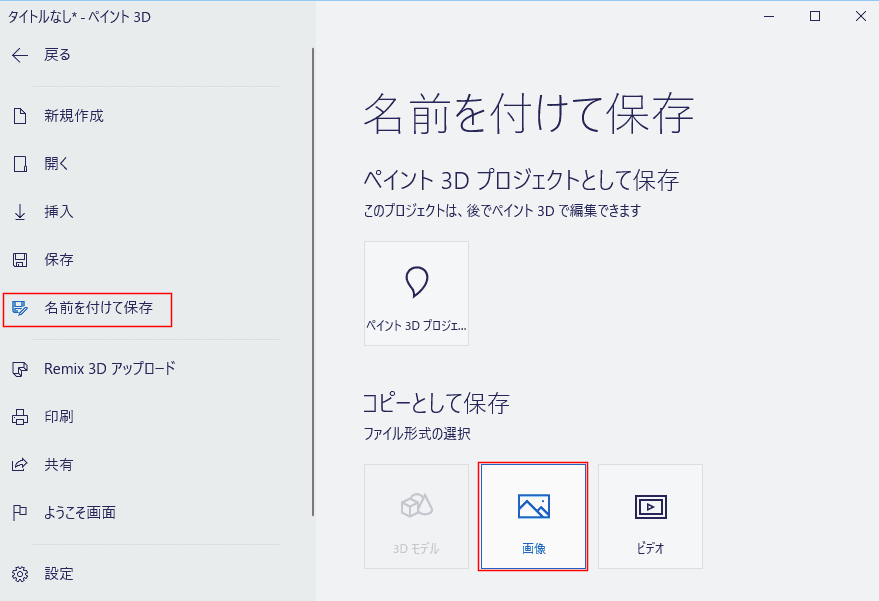Viewport: 879px width, 601px height.
Task: Go back via 戻る label
Action: coord(58,55)
